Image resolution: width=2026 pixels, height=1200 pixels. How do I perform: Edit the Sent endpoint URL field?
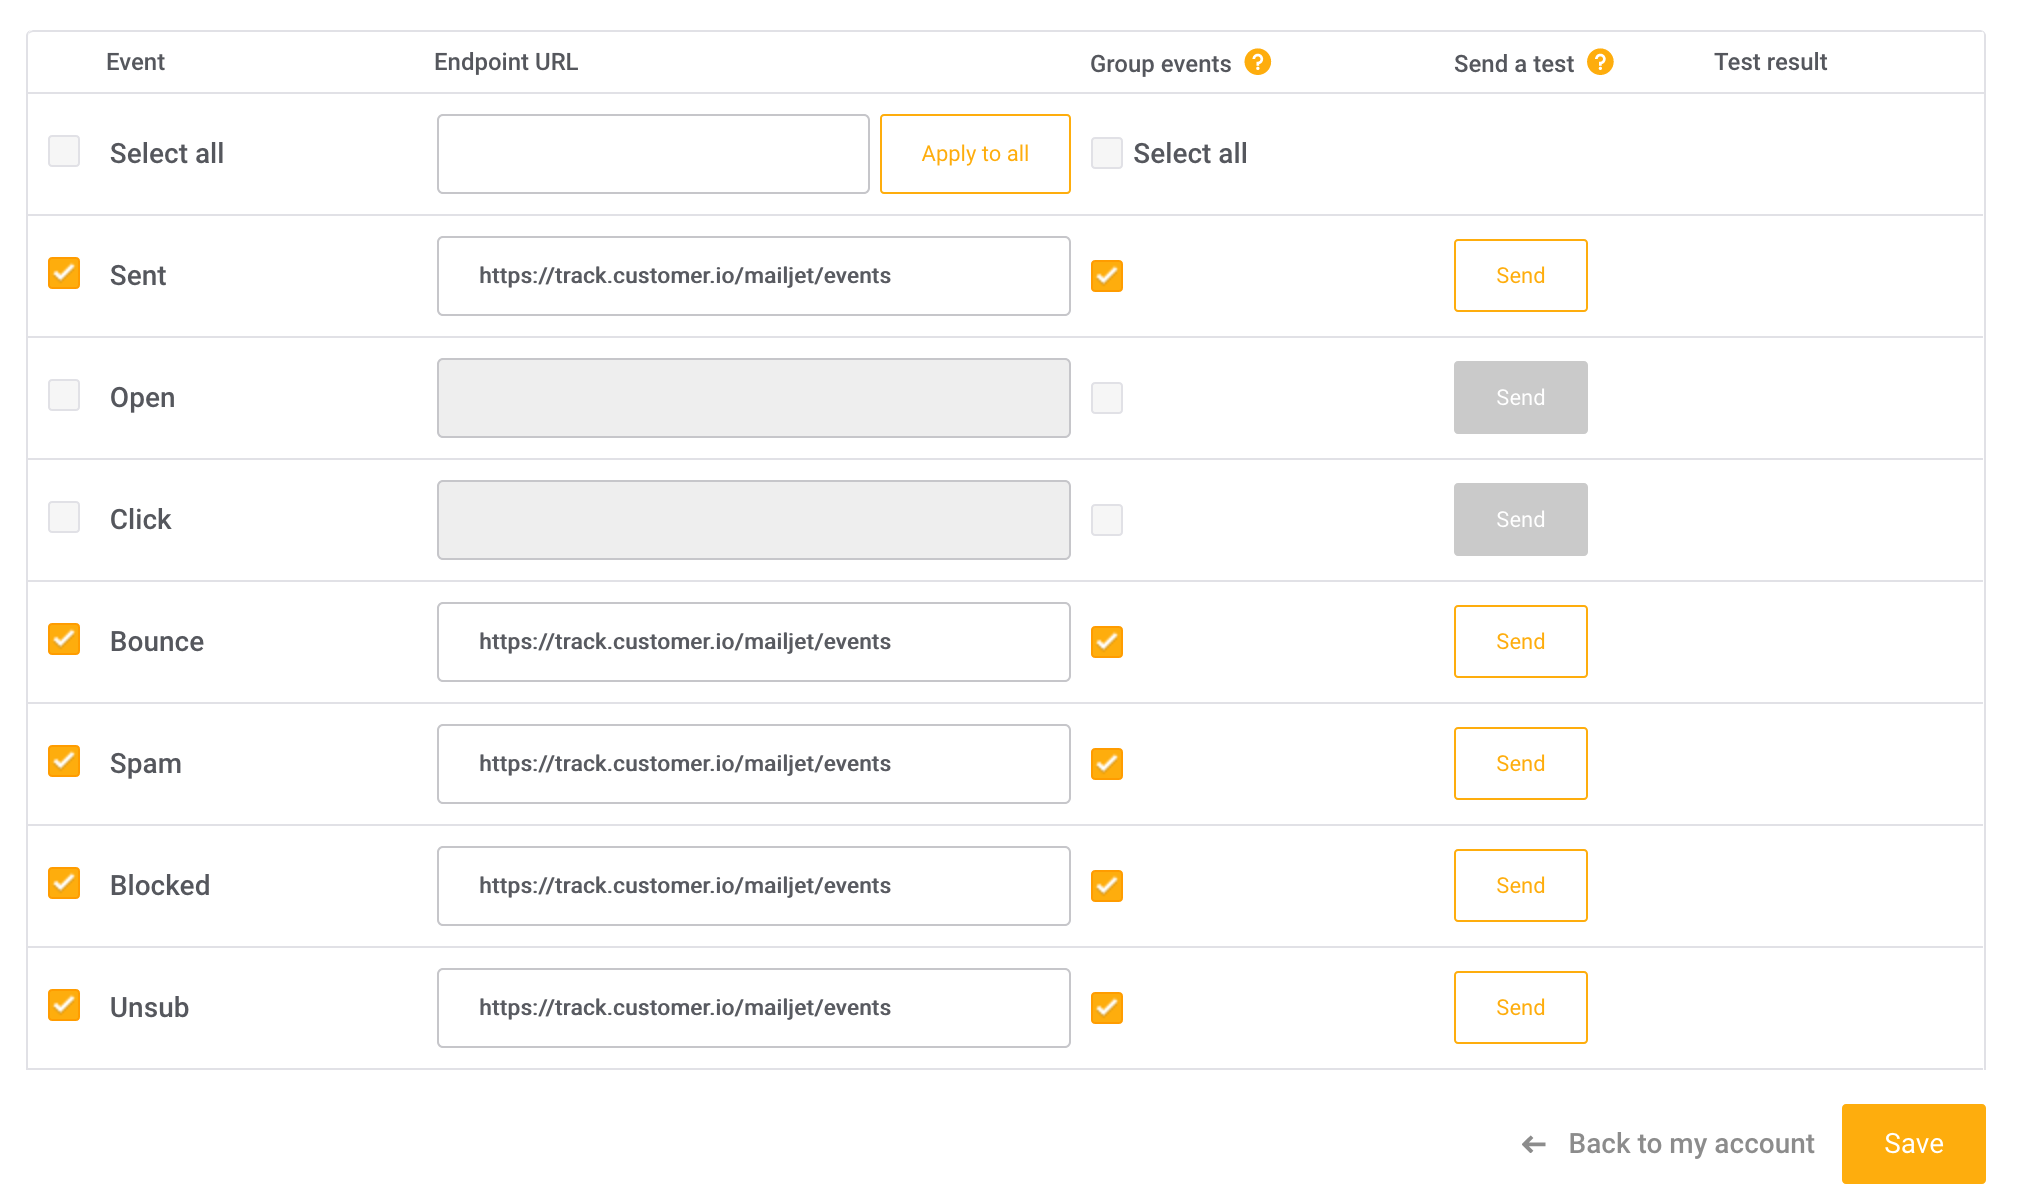[754, 276]
